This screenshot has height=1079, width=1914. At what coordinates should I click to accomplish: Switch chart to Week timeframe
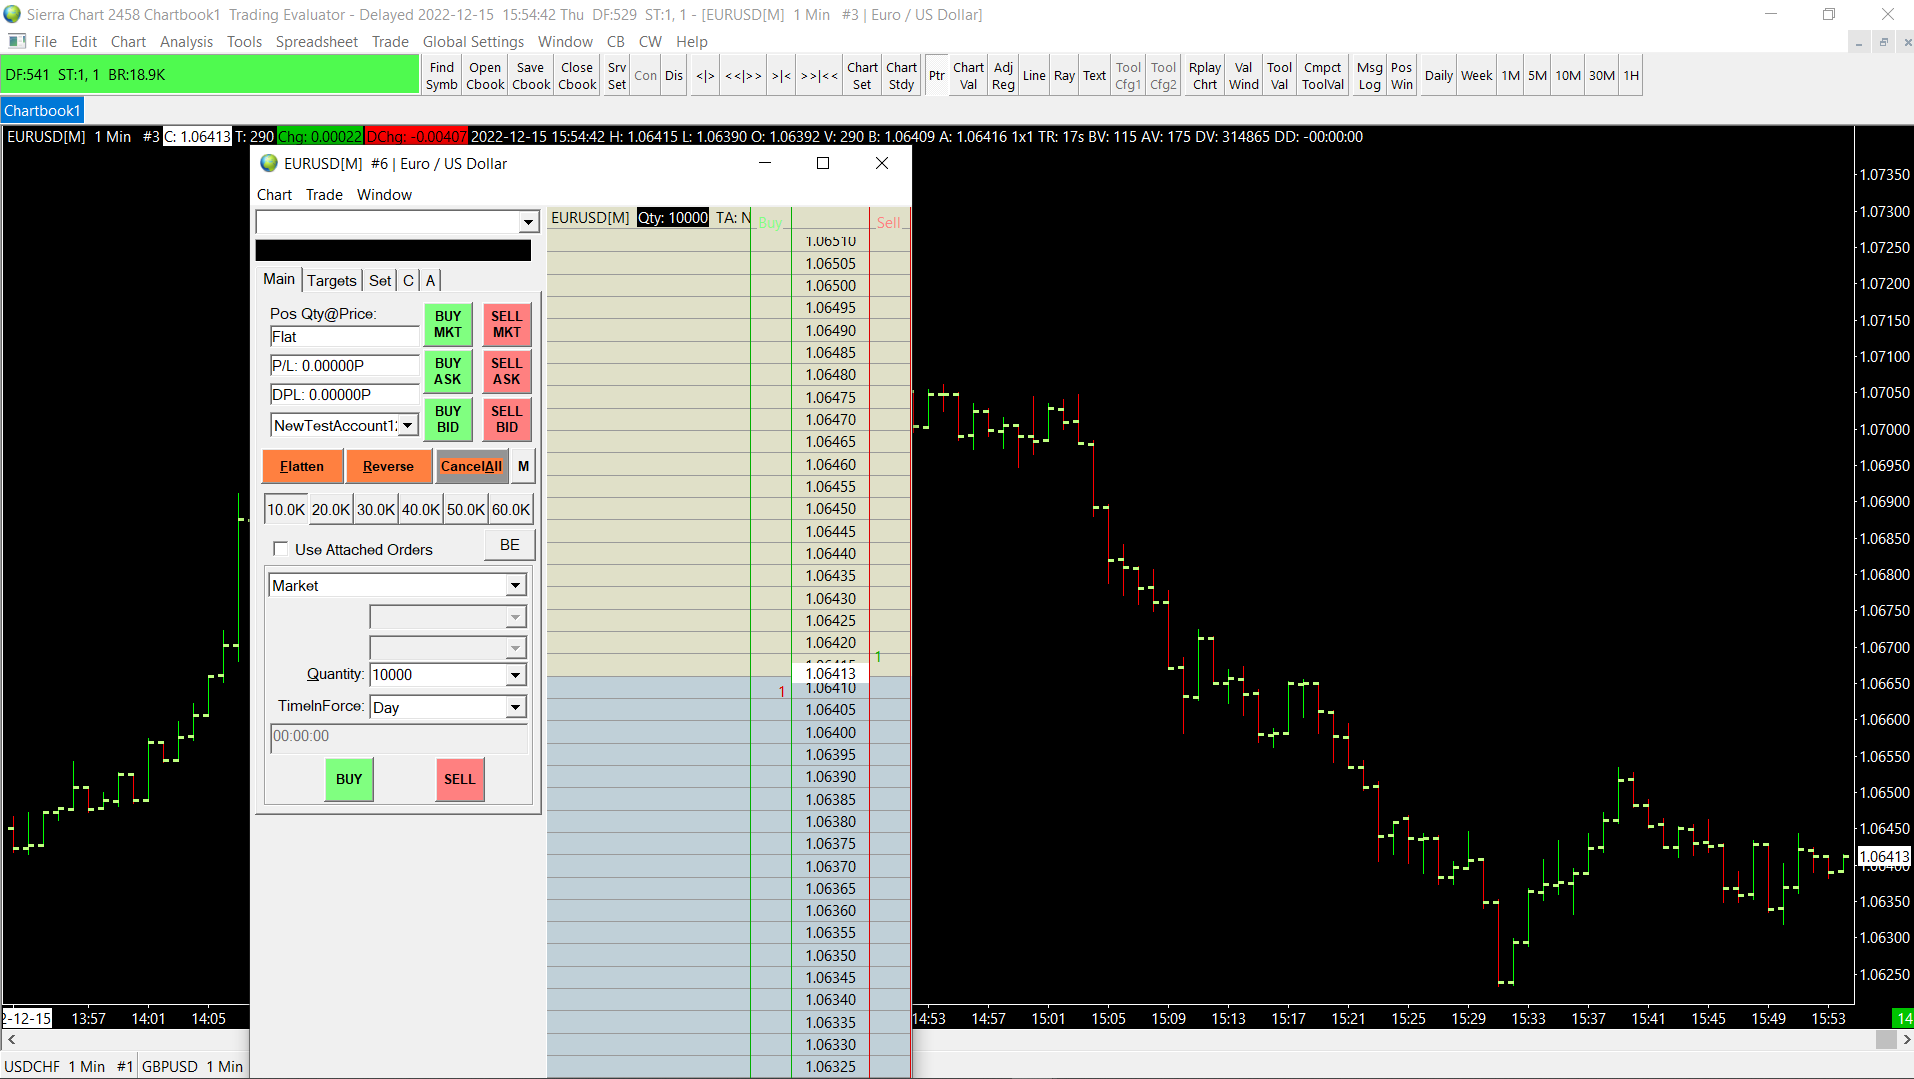(1477, 76)
